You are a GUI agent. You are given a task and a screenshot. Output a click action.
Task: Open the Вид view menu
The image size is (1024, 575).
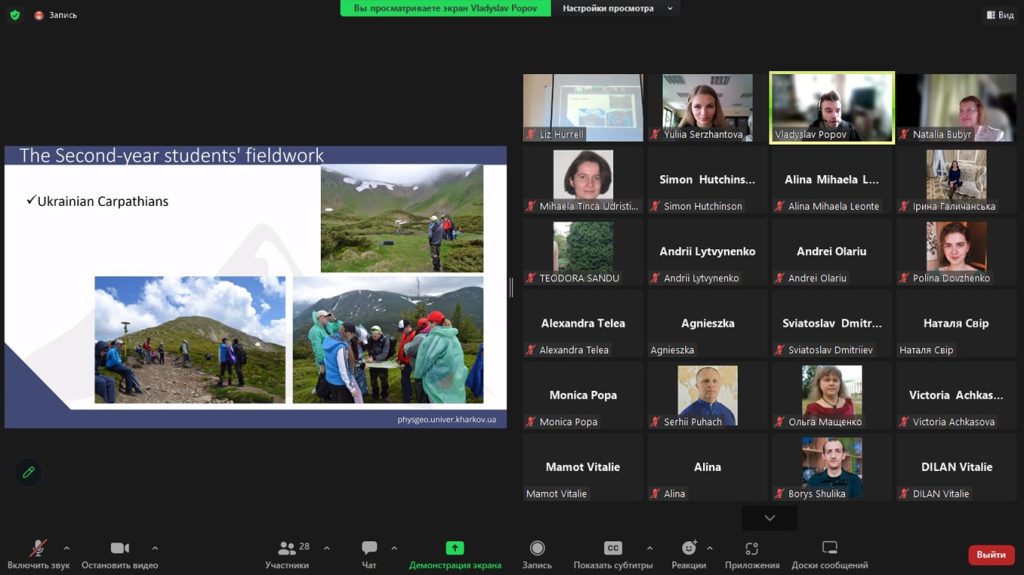tap(999, 15)
